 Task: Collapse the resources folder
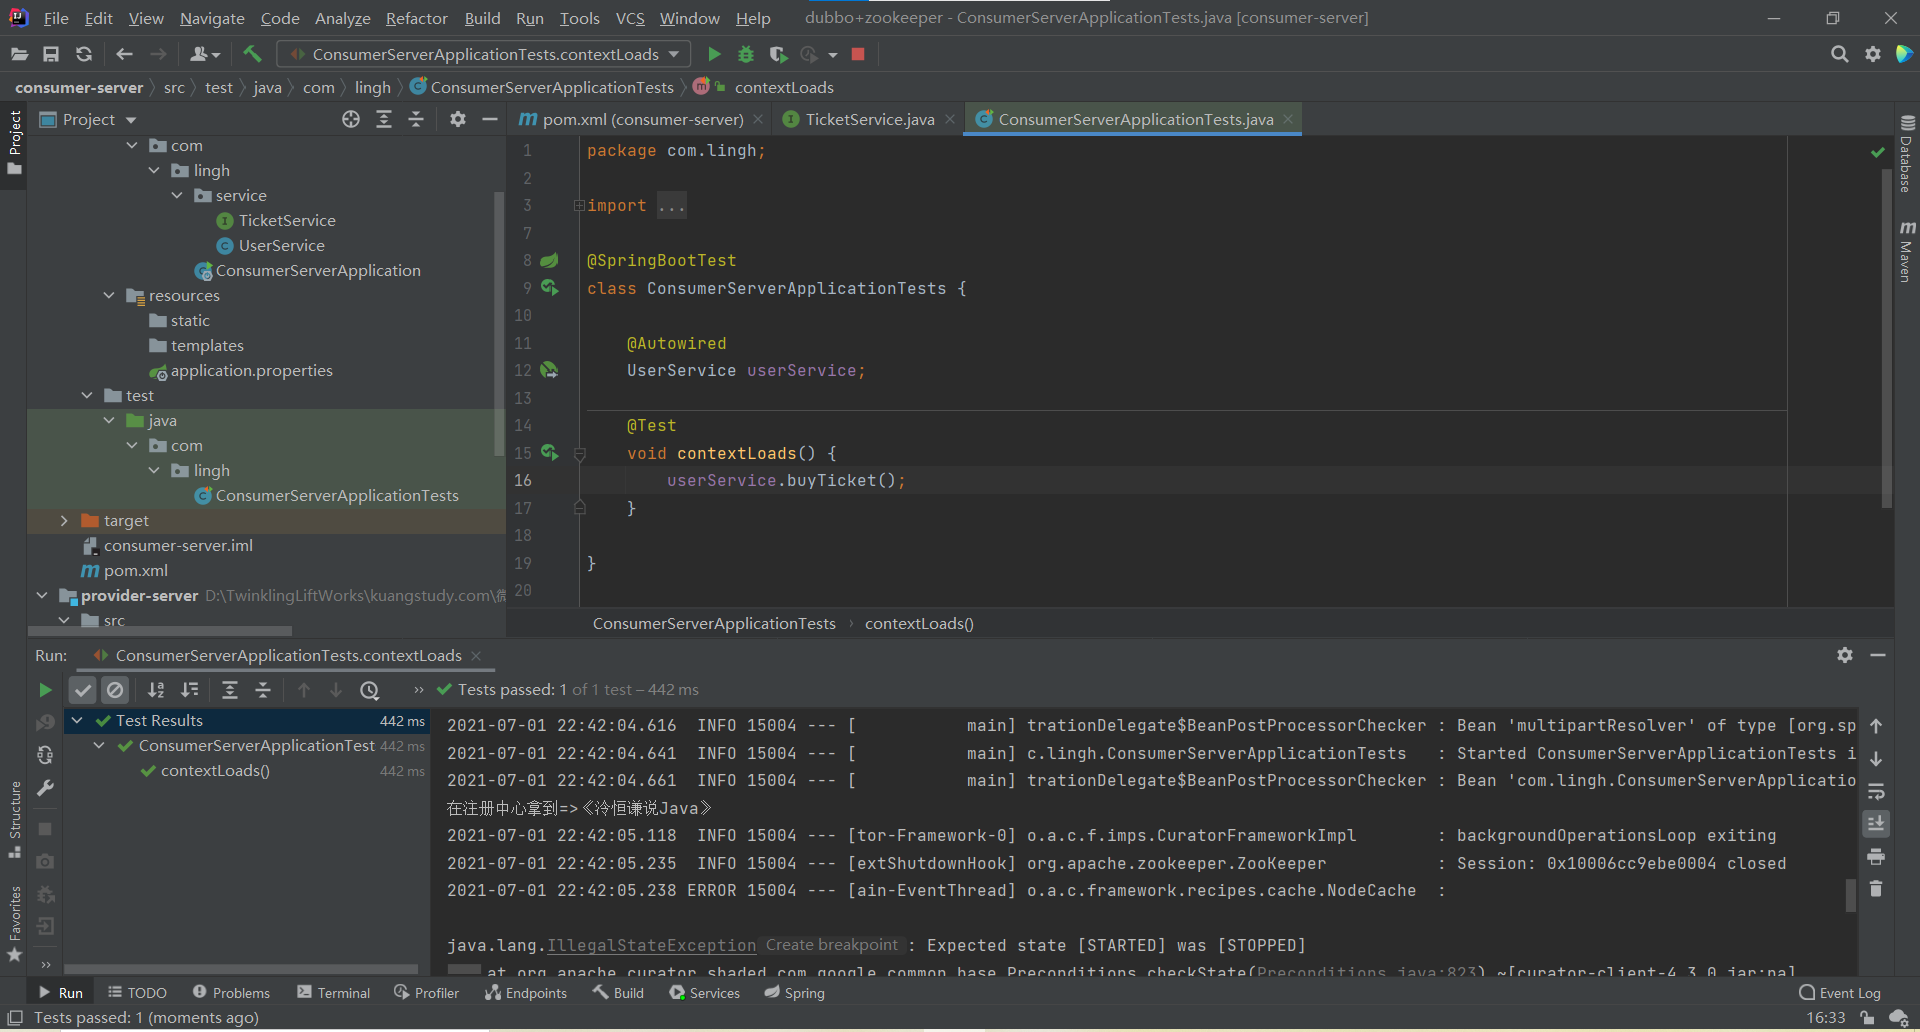109,296
